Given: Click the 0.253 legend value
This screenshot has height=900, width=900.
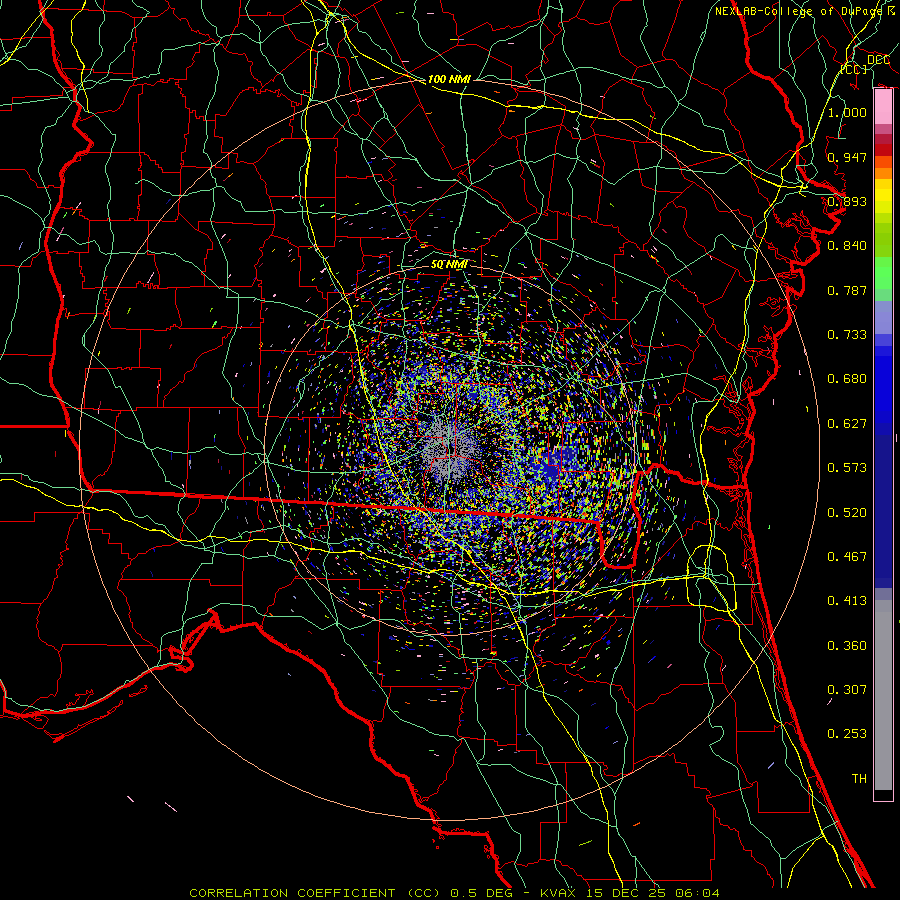Looking at the screenshot, I should pyautogui.click(x=847, y=734).
